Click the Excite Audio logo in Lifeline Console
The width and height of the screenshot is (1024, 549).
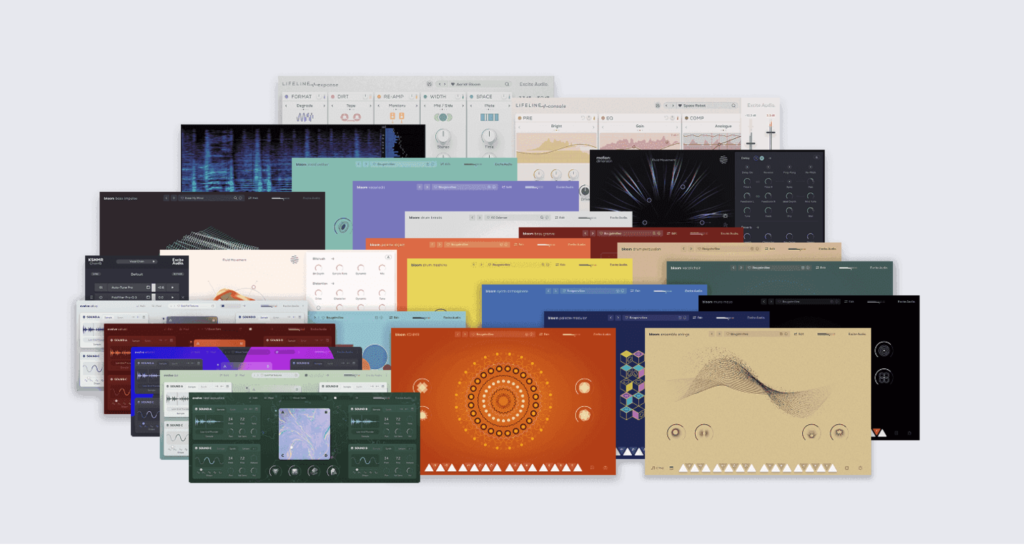pyautogui.click(x=761, y=105)
